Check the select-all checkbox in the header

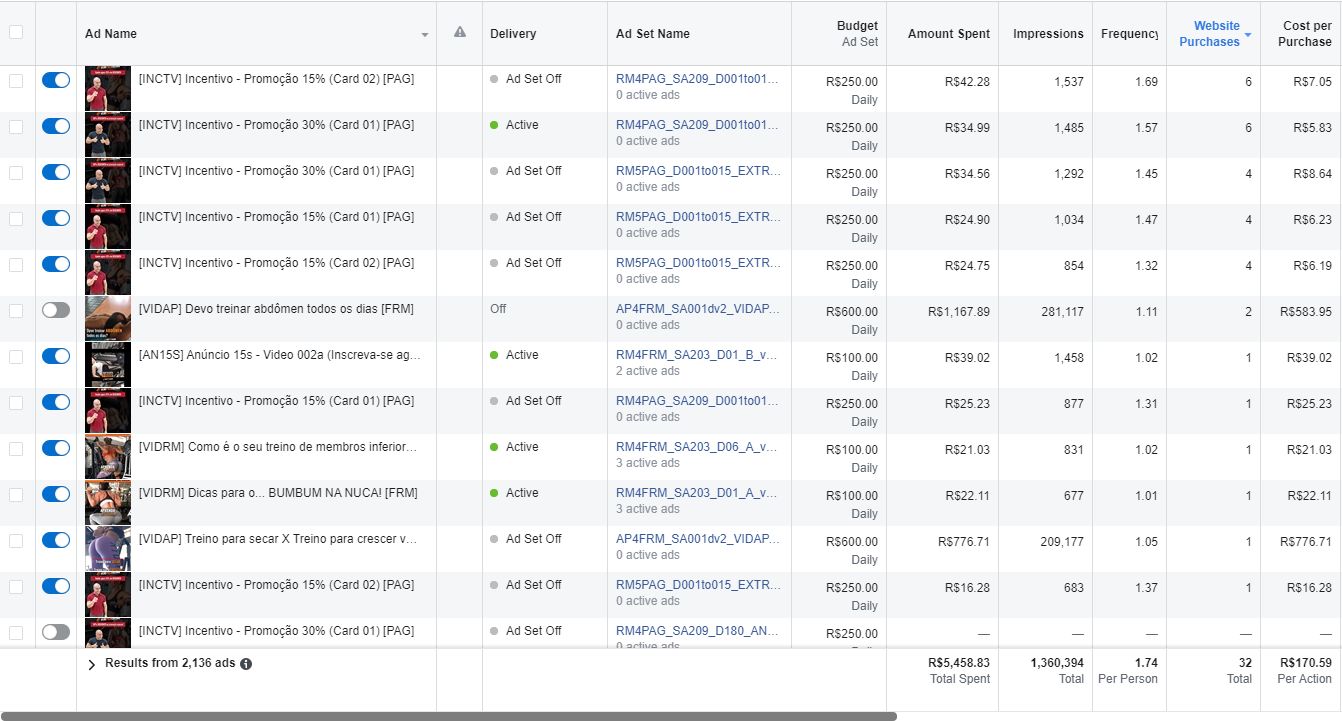pyautogui.click(x=16, y=32)
